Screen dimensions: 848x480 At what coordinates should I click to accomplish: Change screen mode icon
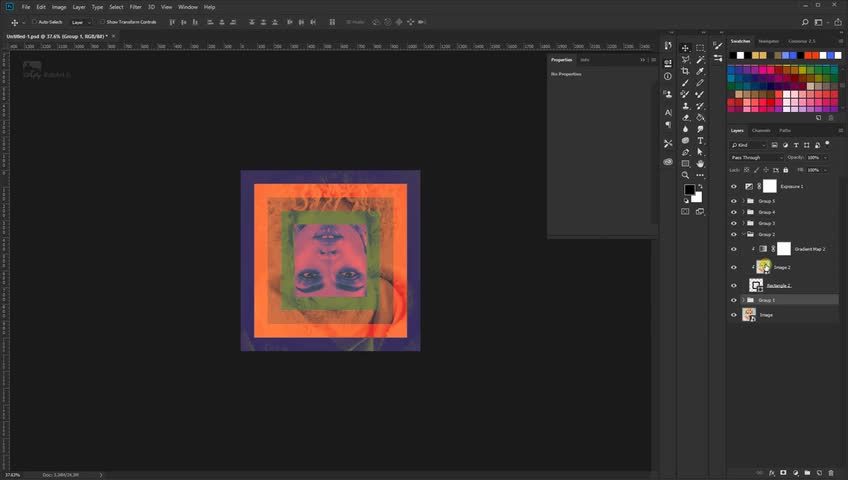[x=700, y=211]
